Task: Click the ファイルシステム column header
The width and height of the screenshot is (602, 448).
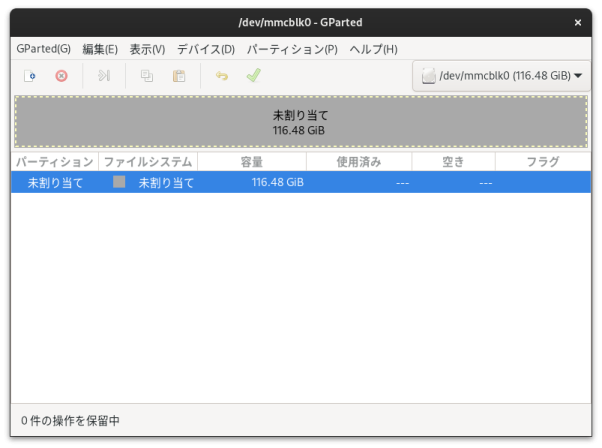Action: [148, 162]
